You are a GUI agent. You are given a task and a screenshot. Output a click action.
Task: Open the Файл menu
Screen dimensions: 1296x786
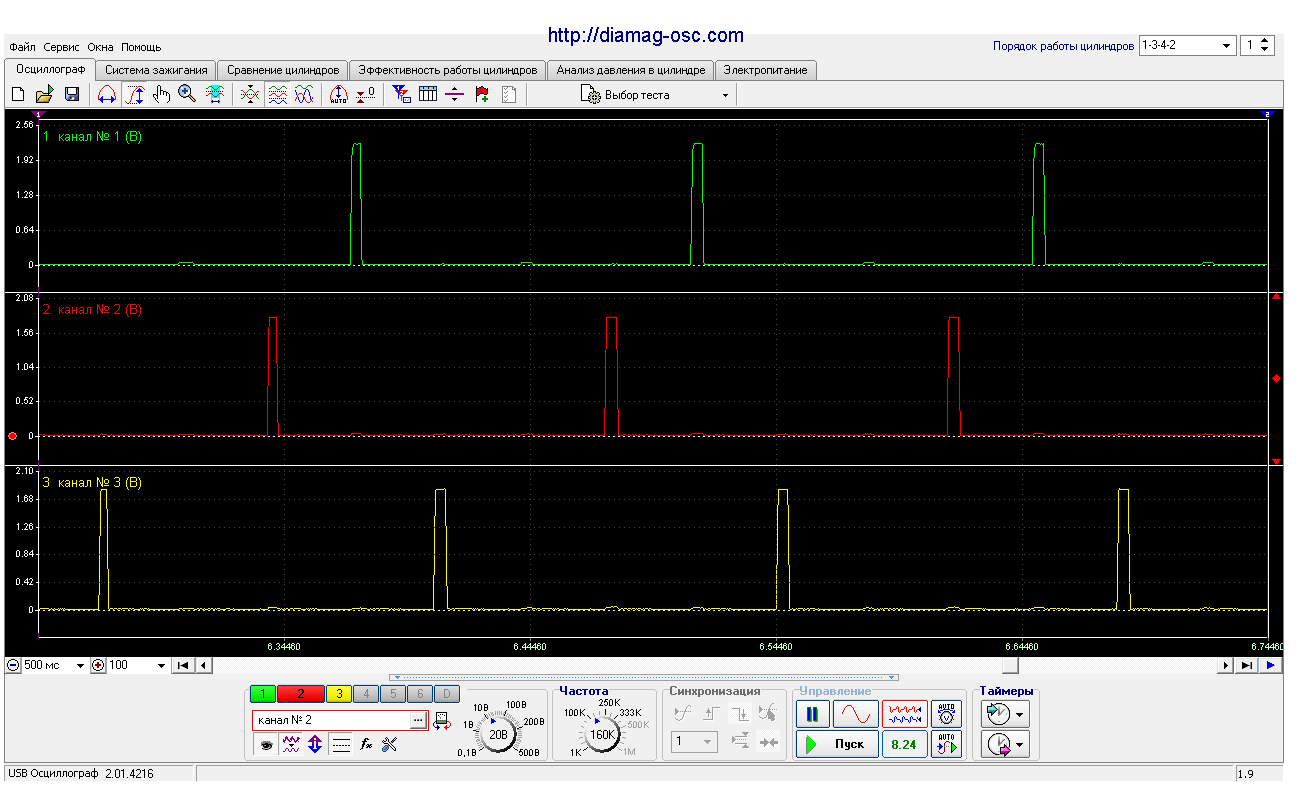pos(22,47)
